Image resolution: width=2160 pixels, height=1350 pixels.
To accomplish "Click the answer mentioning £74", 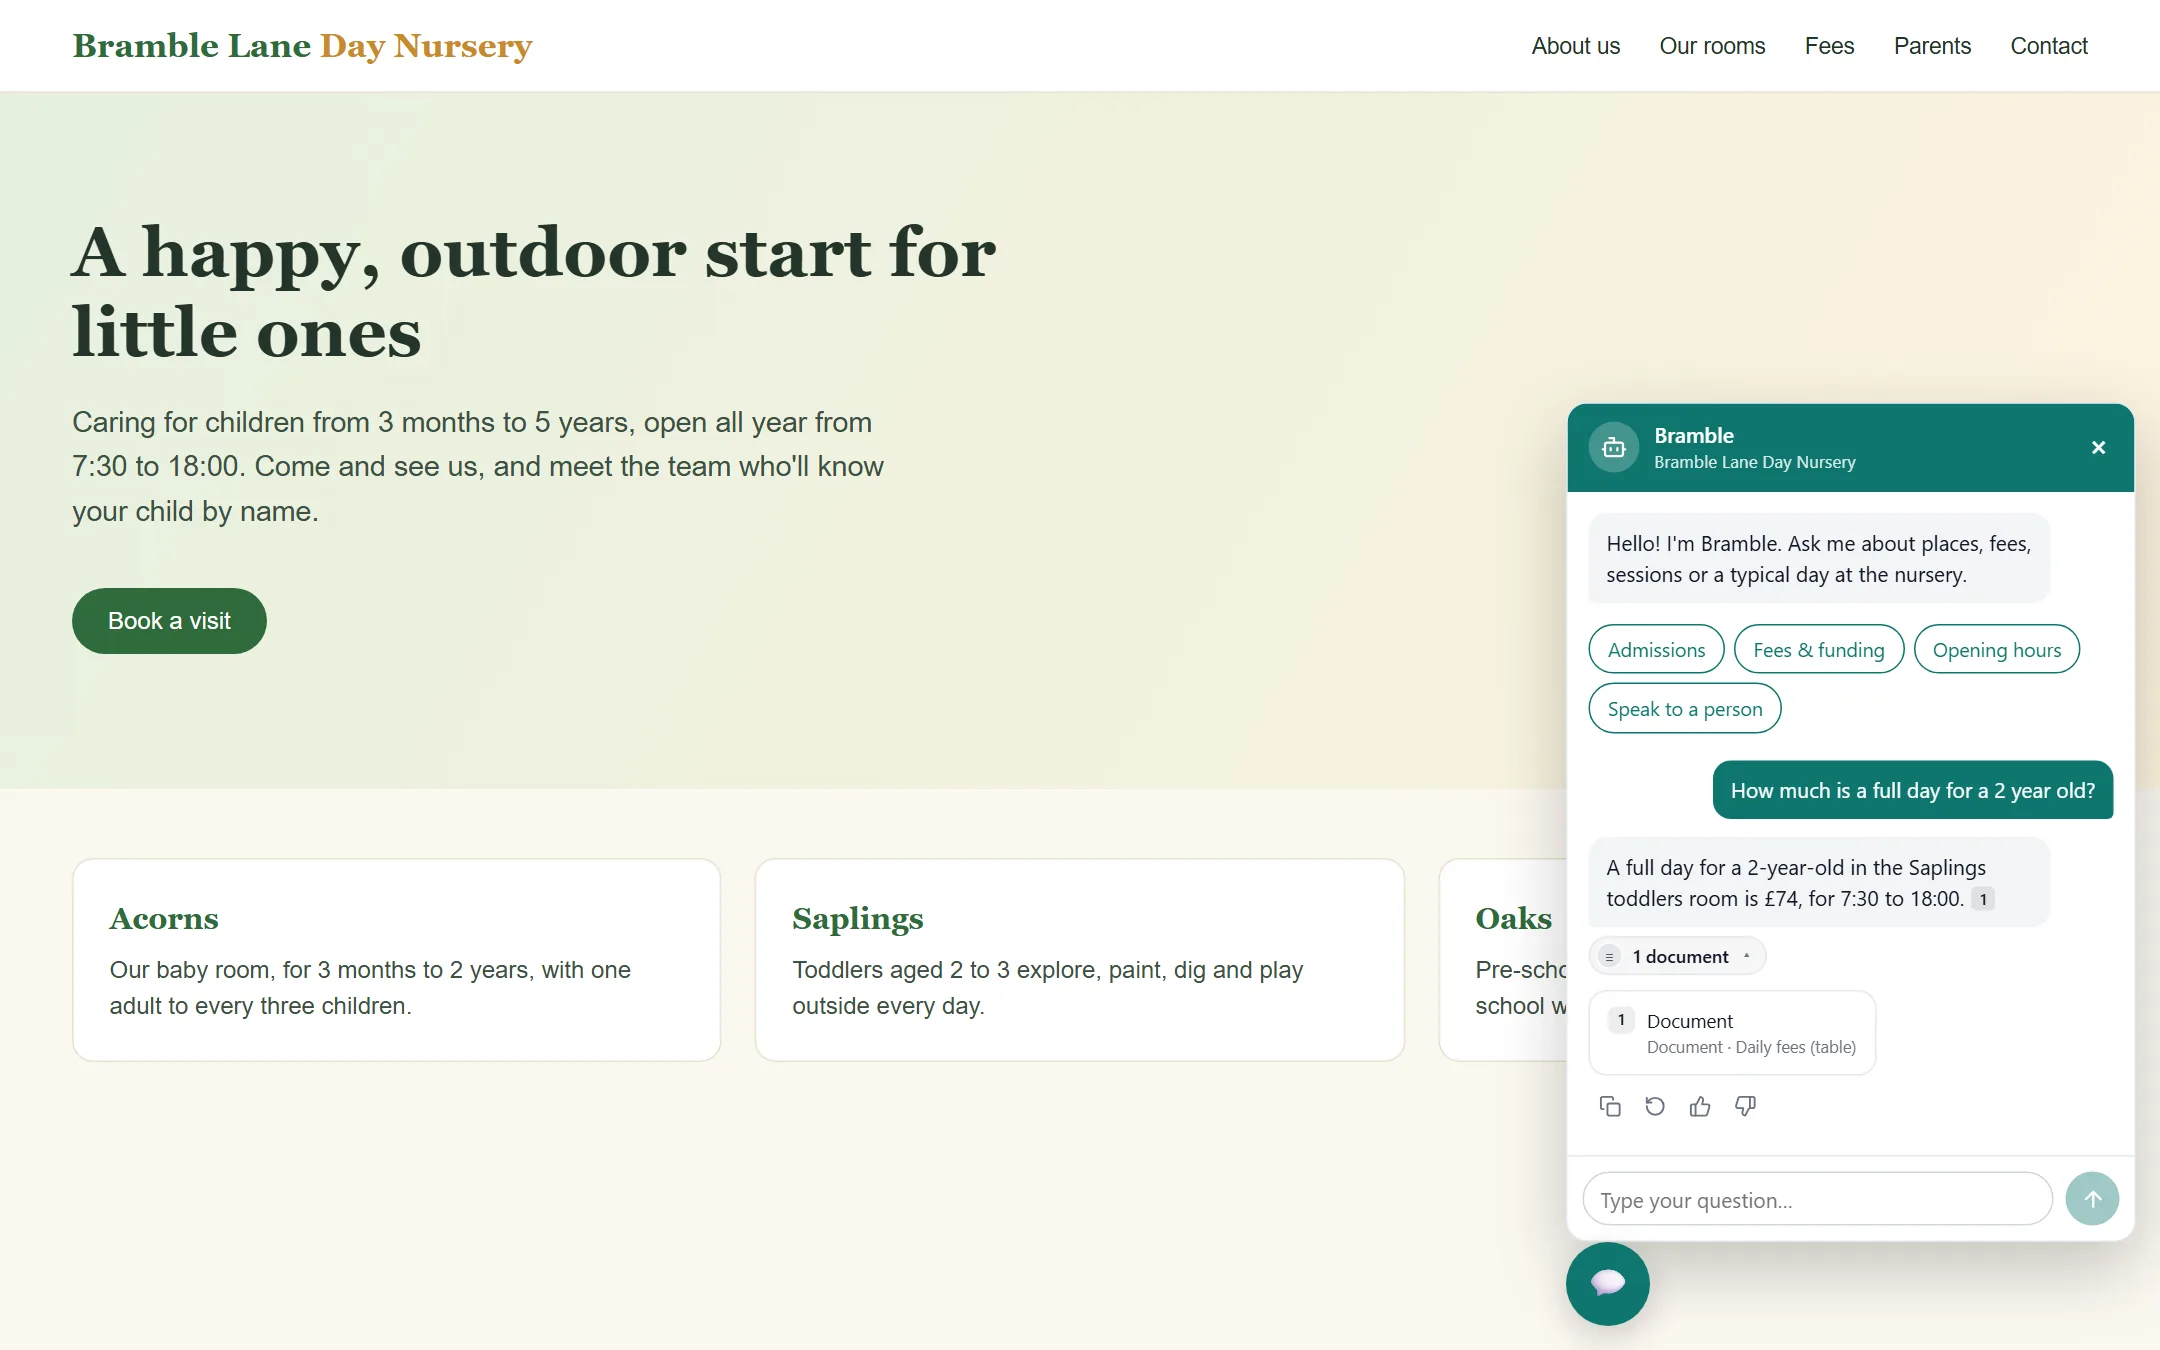I will [1819, 882].
